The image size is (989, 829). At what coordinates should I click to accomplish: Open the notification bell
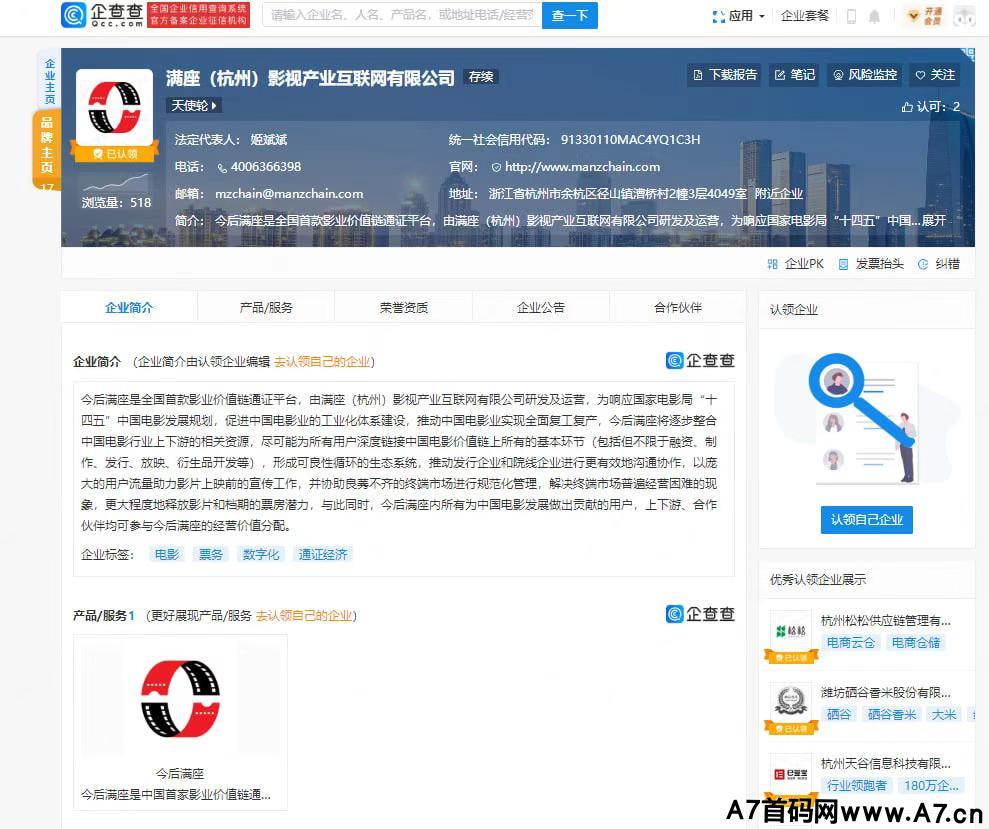coord(875,16)
